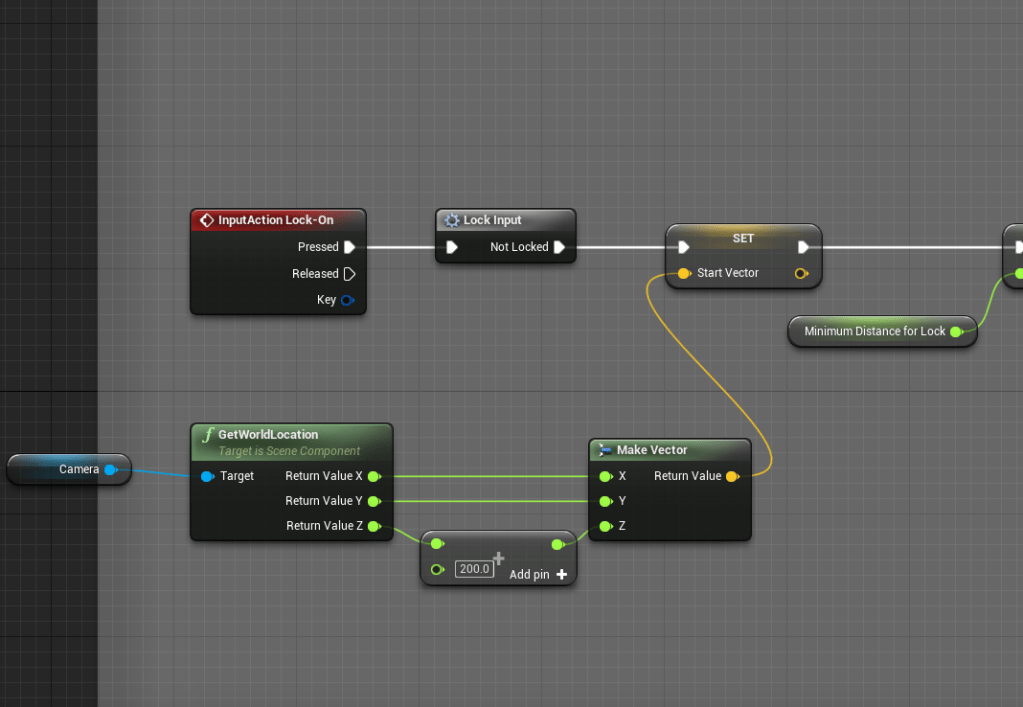Viewport: 1023px width, 707px height.
Task: Click the Lock Input node's input execution pin
Action: pos(452,247)
